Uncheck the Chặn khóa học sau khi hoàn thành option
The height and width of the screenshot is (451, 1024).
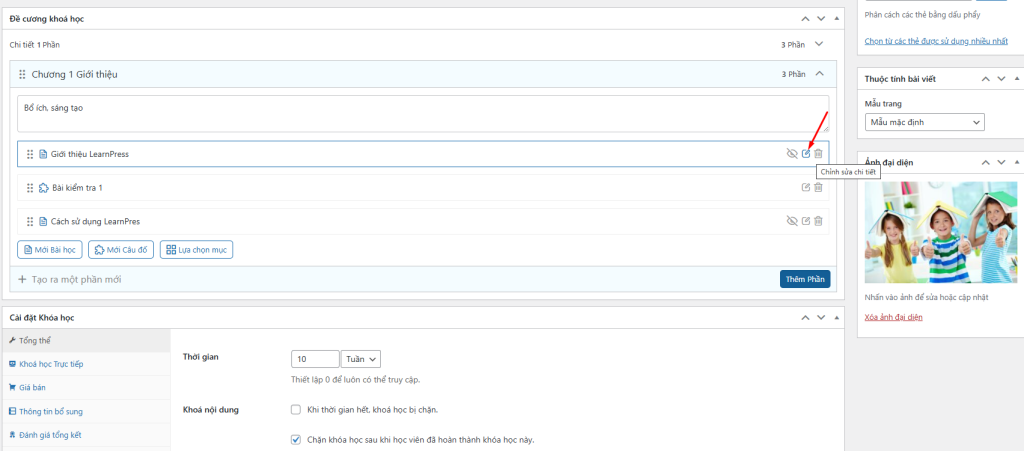[295, 439]
